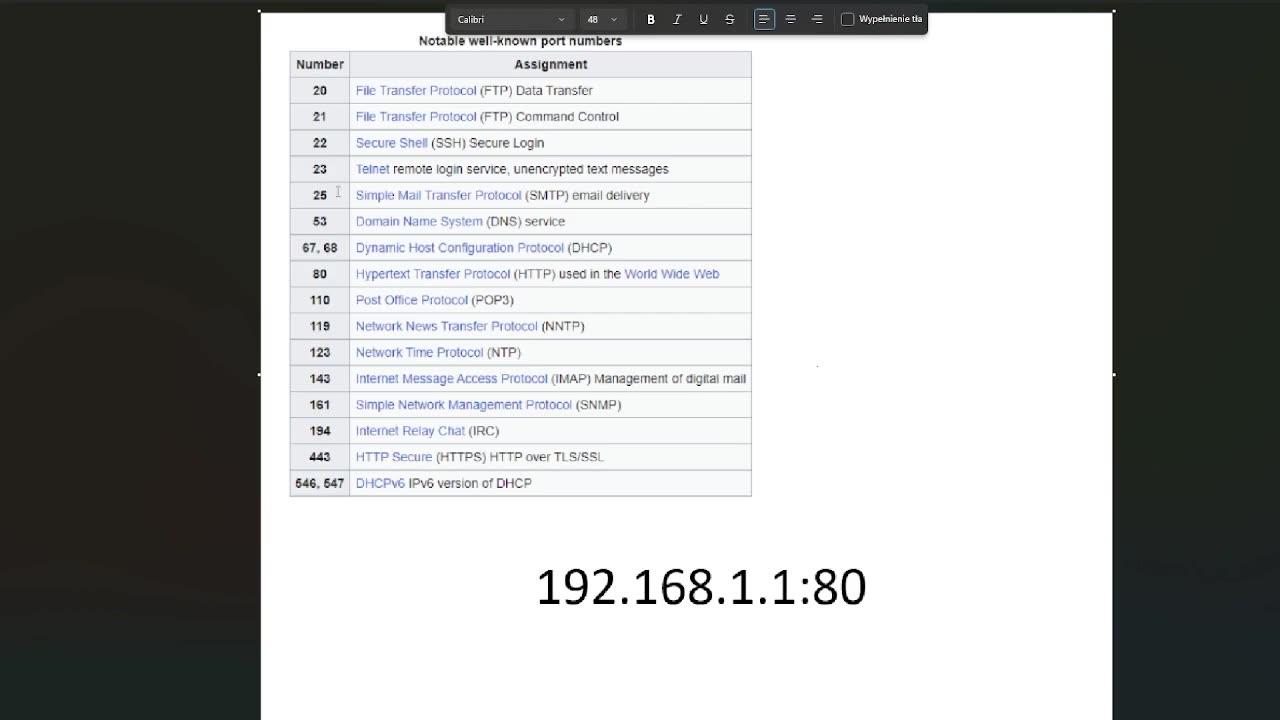Click the '546, 547' port cell
Image resolution: width=1280 pixels, height=720 pixels.
click(x=320, y=483)
